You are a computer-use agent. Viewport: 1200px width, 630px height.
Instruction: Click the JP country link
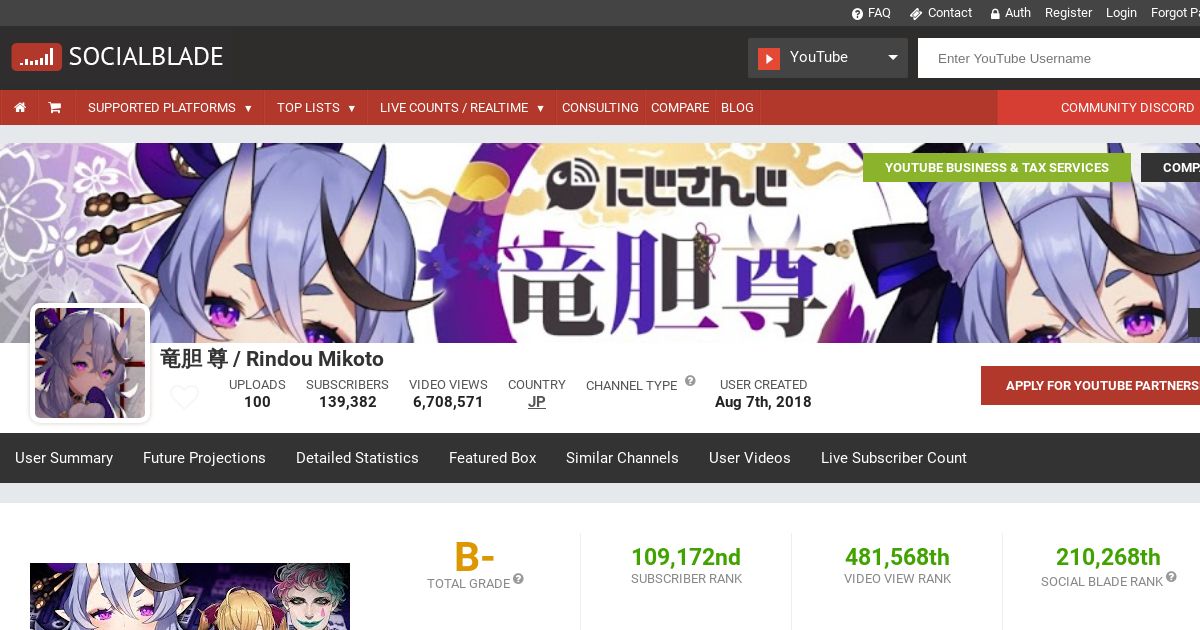point(537,402)
